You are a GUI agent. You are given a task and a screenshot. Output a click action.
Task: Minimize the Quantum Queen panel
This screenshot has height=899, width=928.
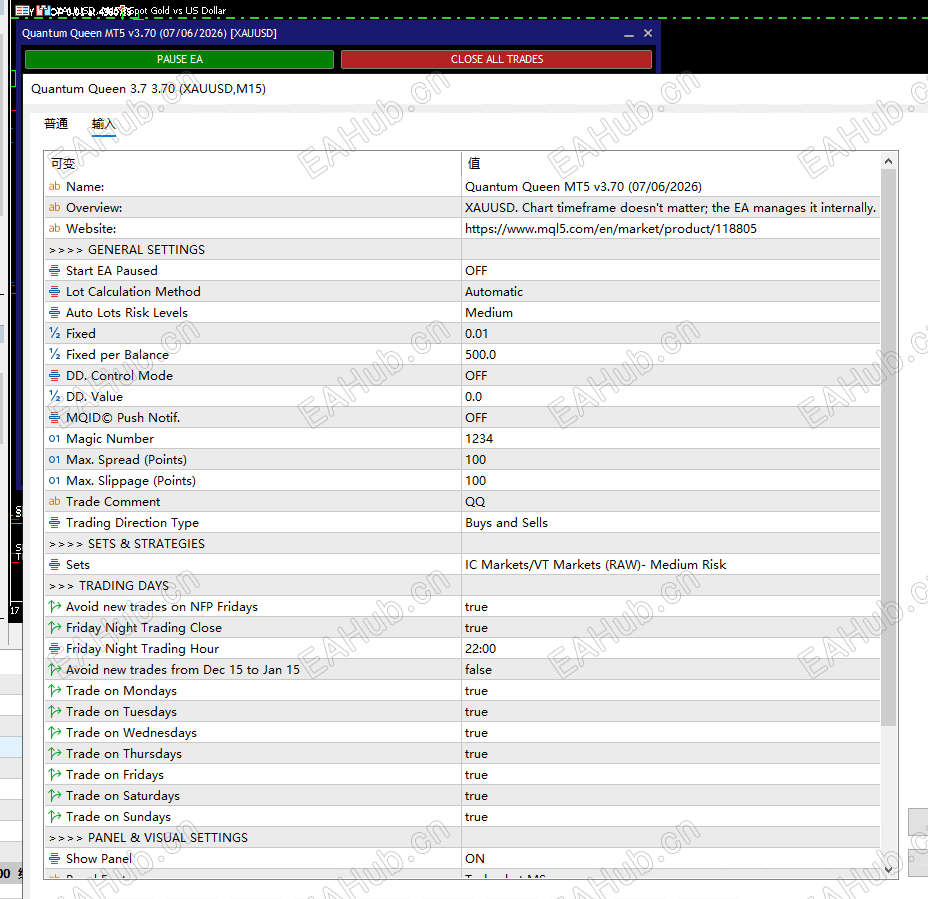pyautogui.click(x=629, y=34)
